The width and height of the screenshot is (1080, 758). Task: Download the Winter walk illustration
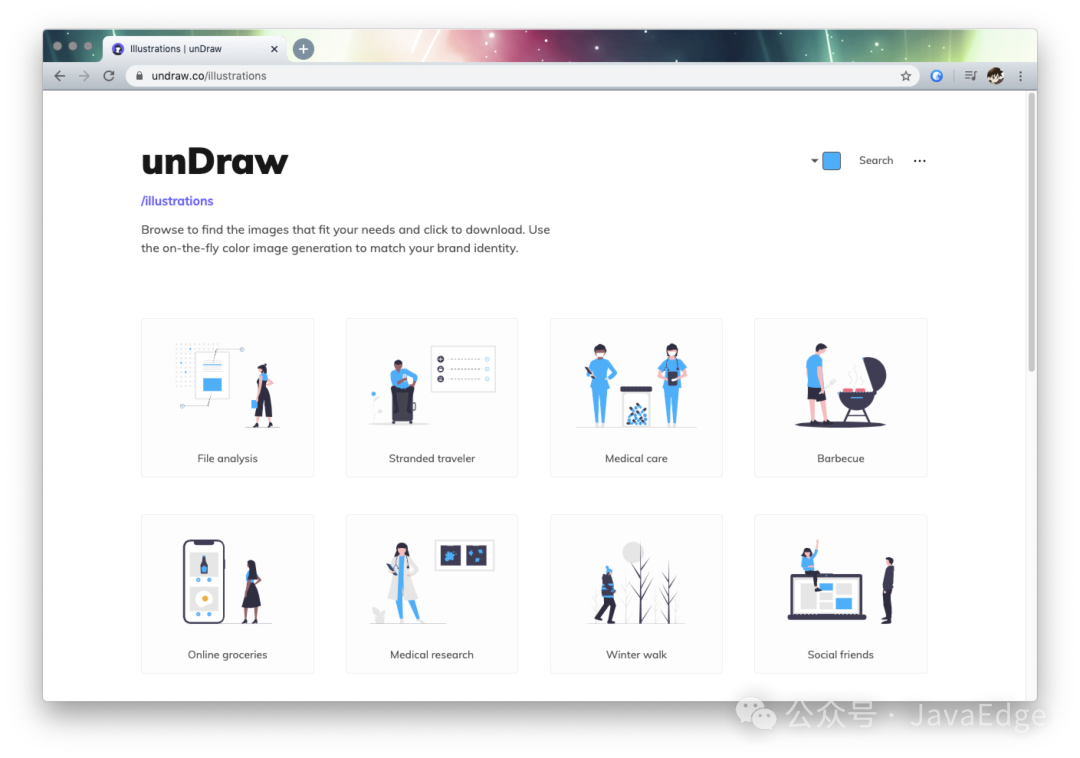(x=636, y=593)
